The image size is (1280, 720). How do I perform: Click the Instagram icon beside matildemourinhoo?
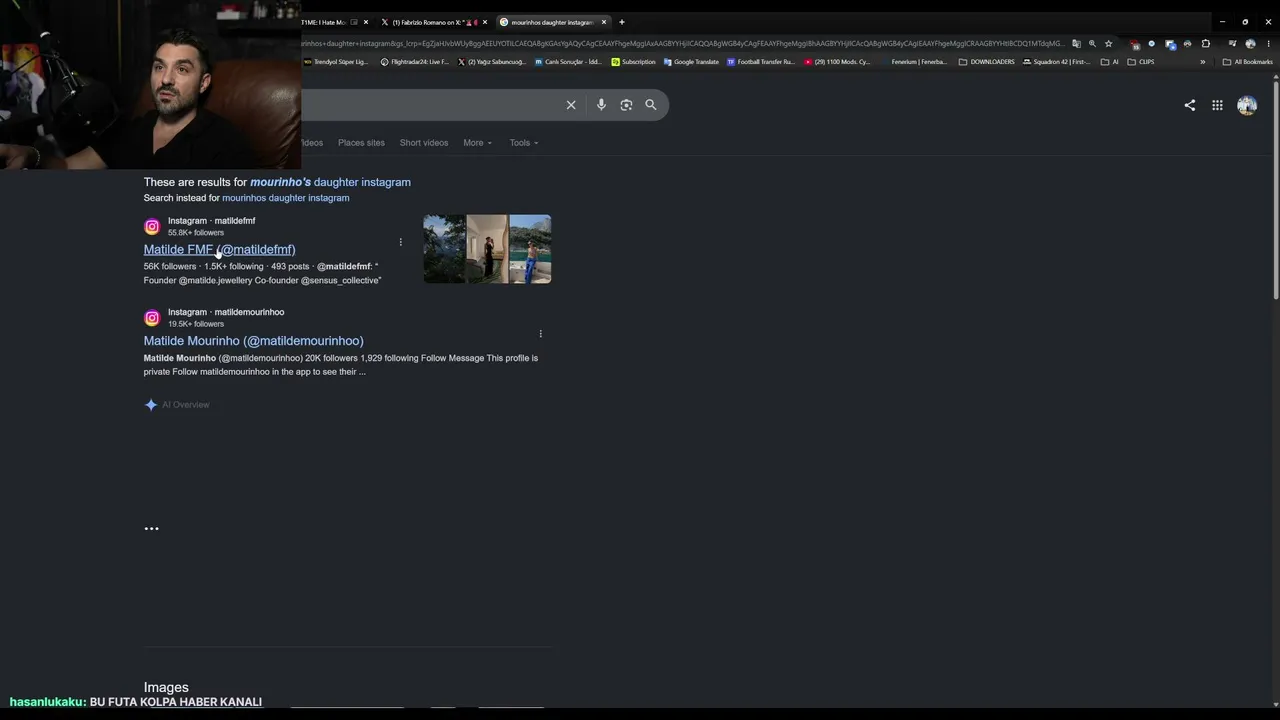[x=152, y=318]
